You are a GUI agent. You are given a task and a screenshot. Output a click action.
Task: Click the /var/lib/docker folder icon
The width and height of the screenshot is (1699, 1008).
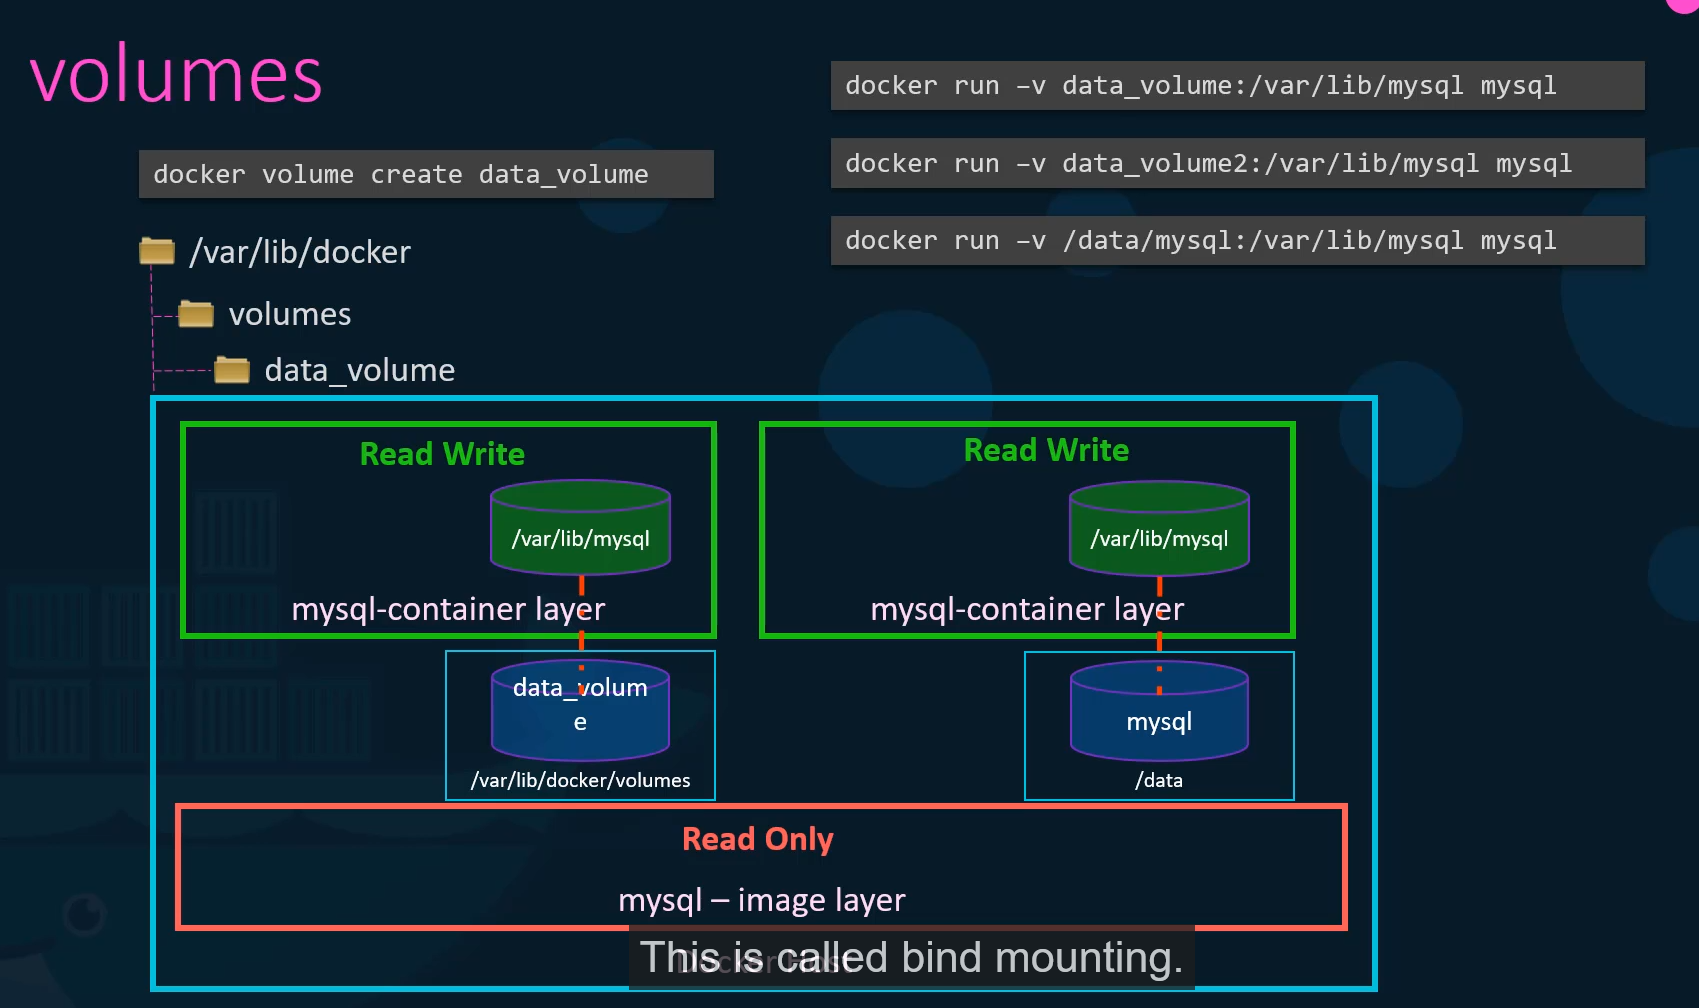157,251
